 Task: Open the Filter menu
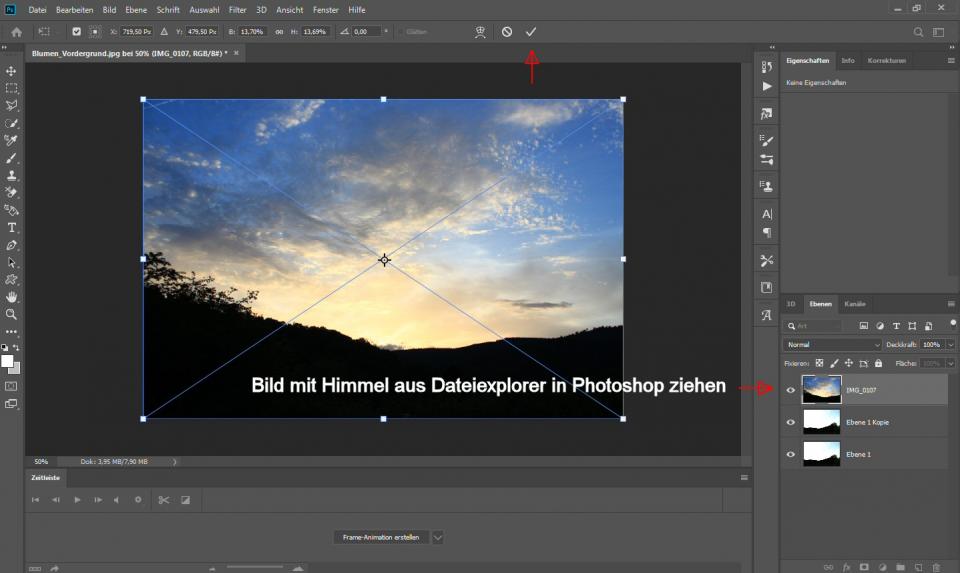237,9
